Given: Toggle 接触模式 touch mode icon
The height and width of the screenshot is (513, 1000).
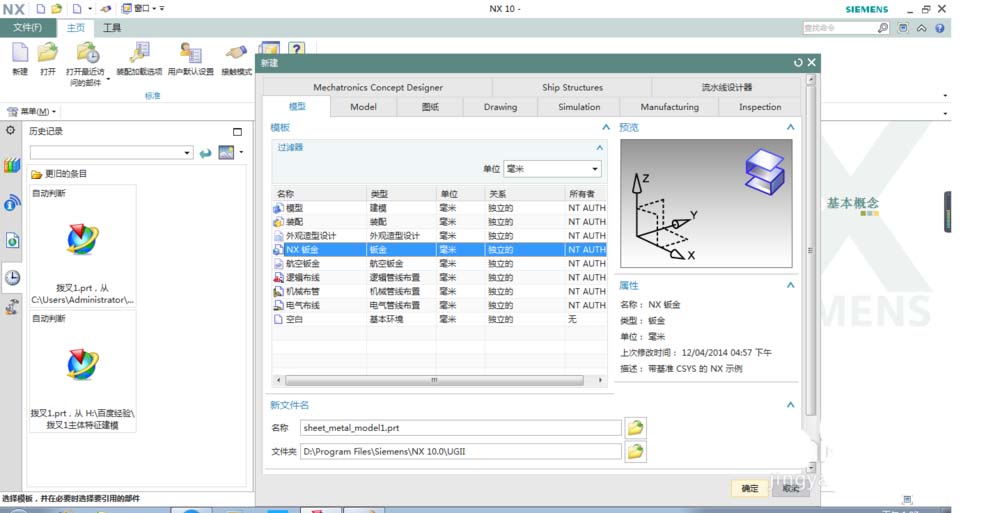Looking at the screenshot, I should click(x=237, y=53).
